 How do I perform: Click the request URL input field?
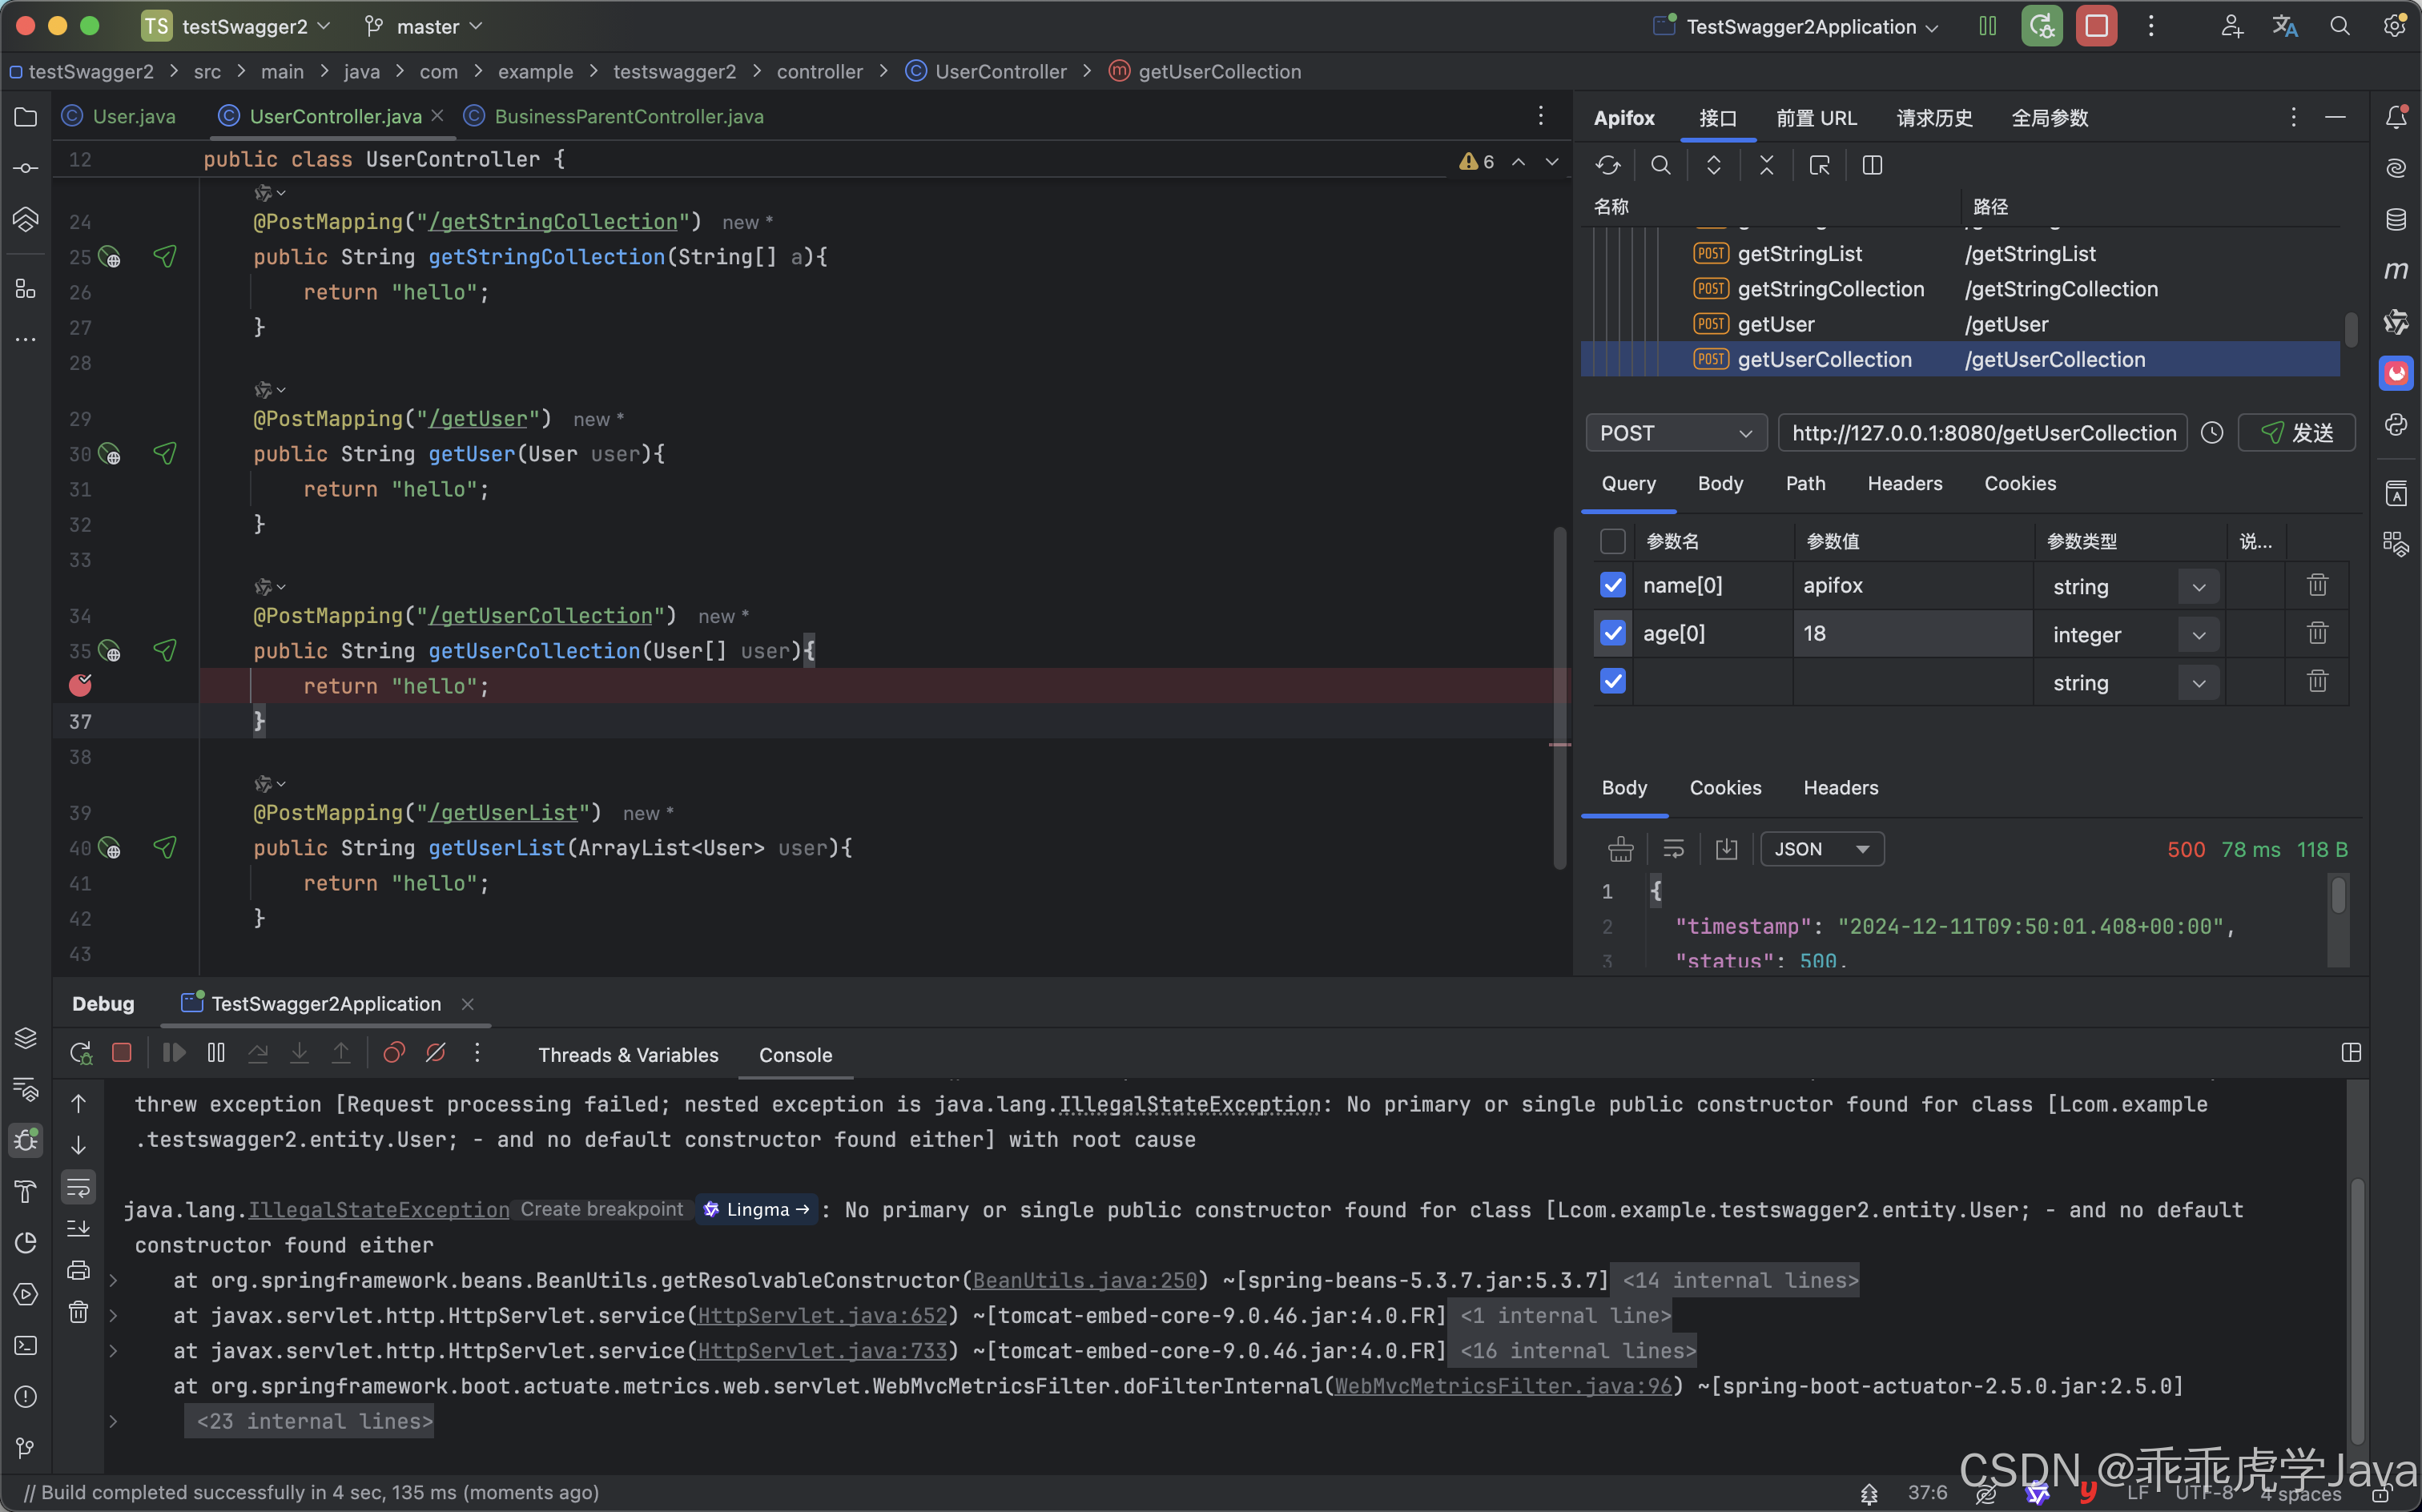click(x=1982, y=433)
